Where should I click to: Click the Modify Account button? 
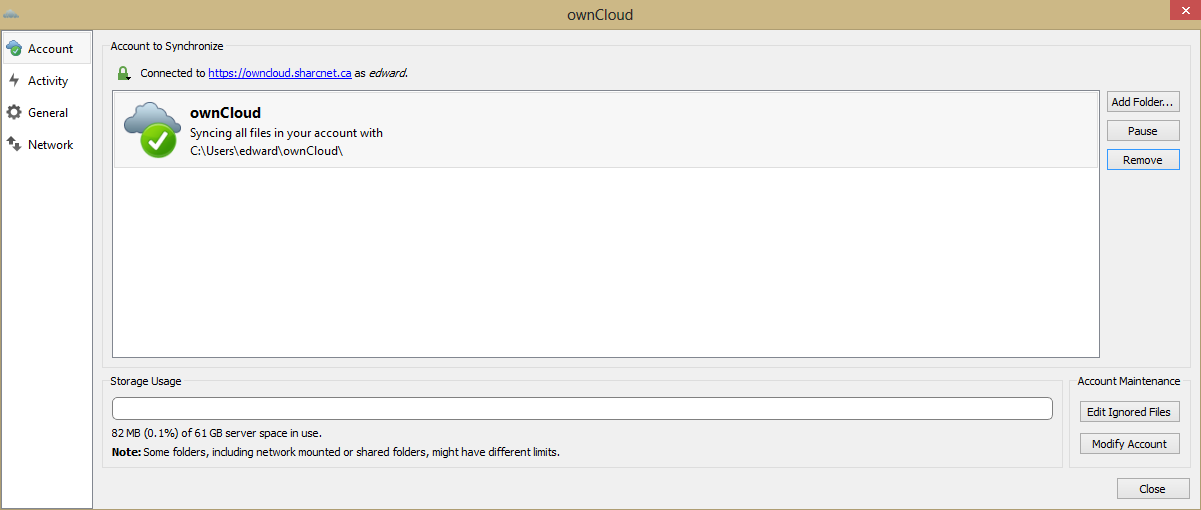1129,444
